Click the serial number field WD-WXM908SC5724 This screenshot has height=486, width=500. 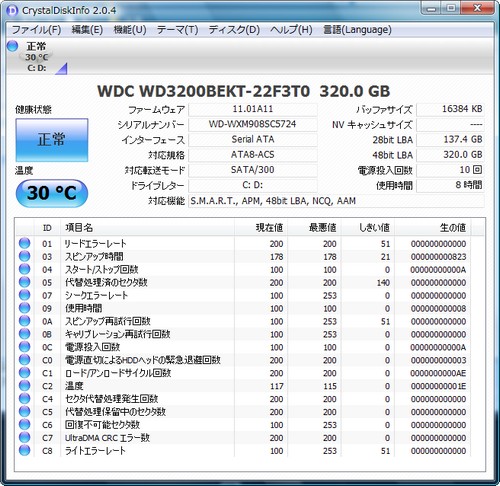[x=253, y=124]
